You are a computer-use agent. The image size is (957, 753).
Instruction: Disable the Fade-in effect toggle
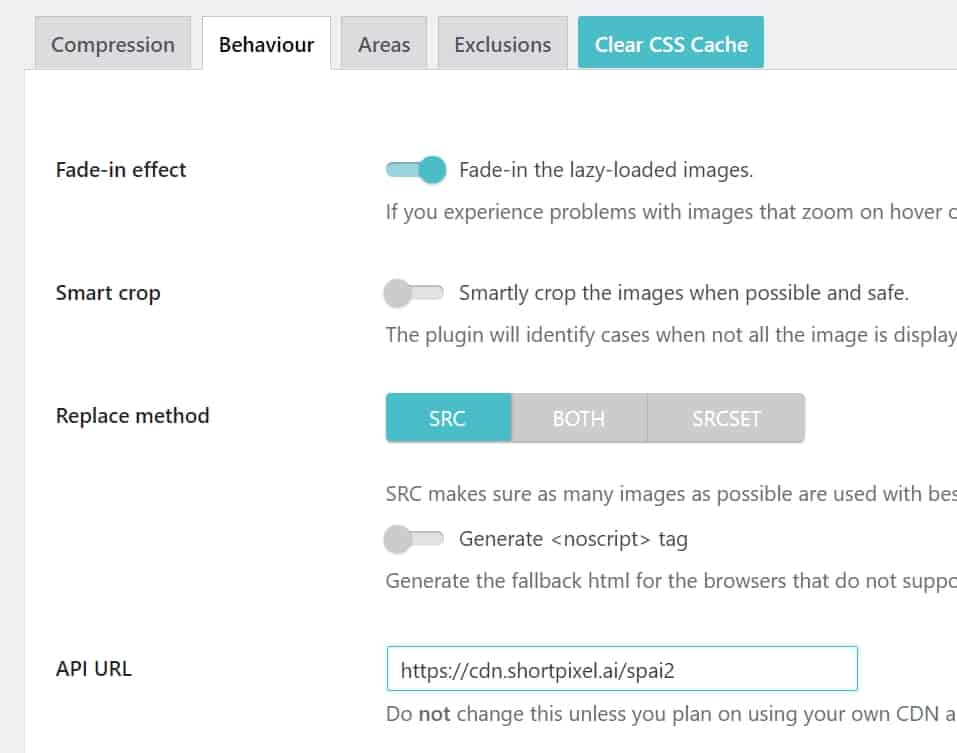(416, 170)
